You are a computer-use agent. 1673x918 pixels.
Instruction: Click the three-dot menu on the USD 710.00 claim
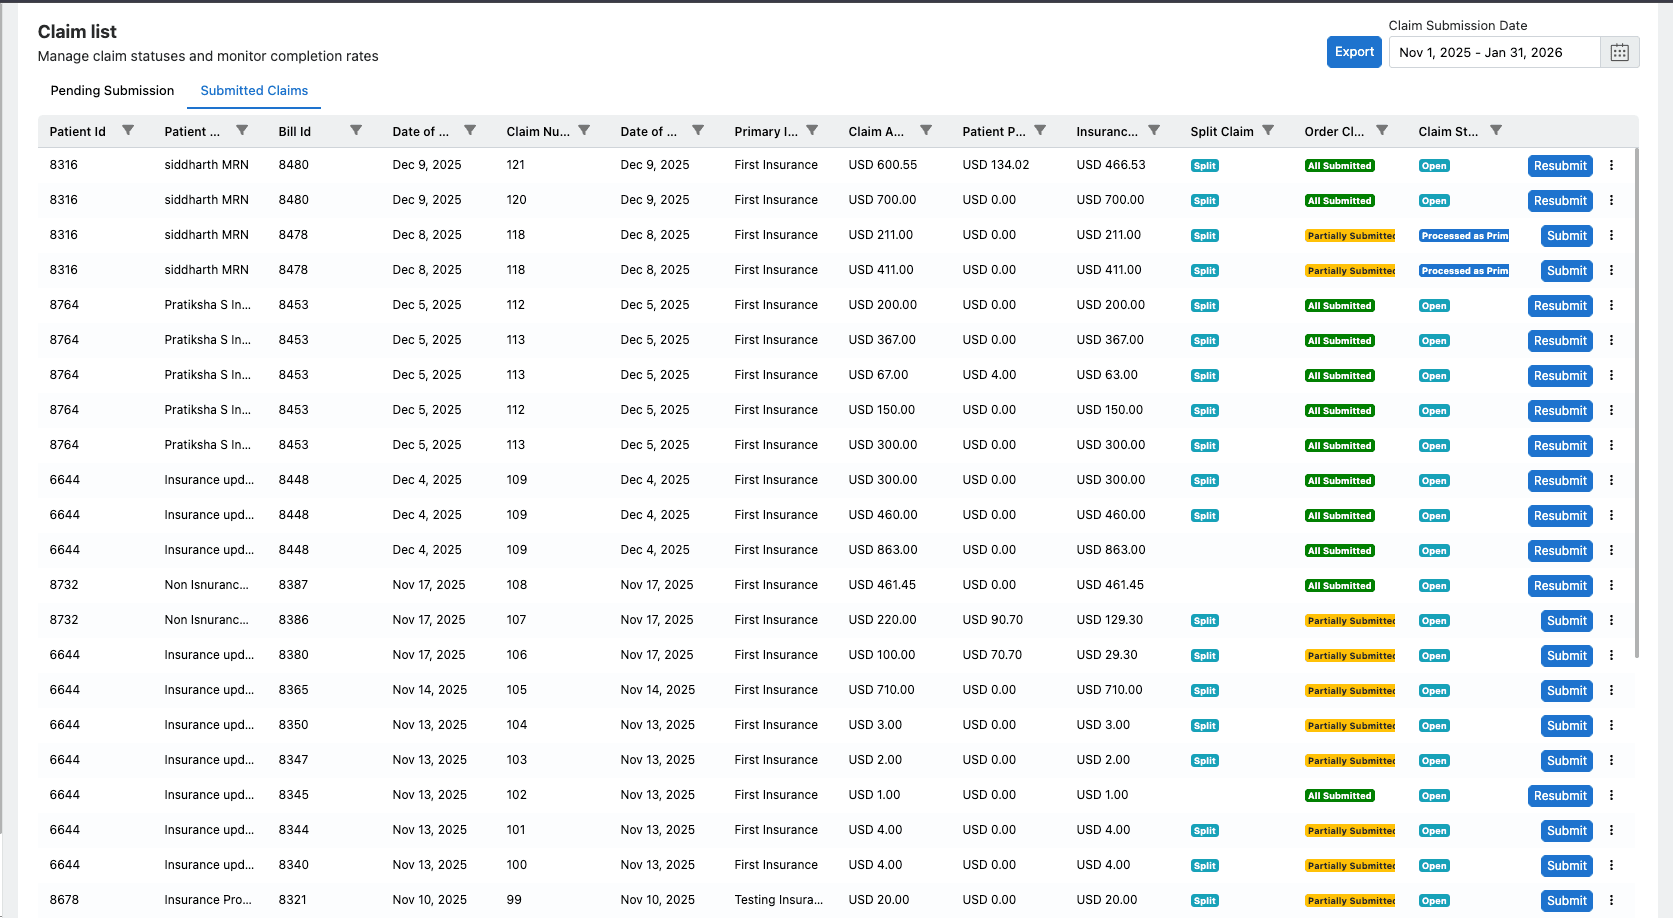coord(1611,690)
